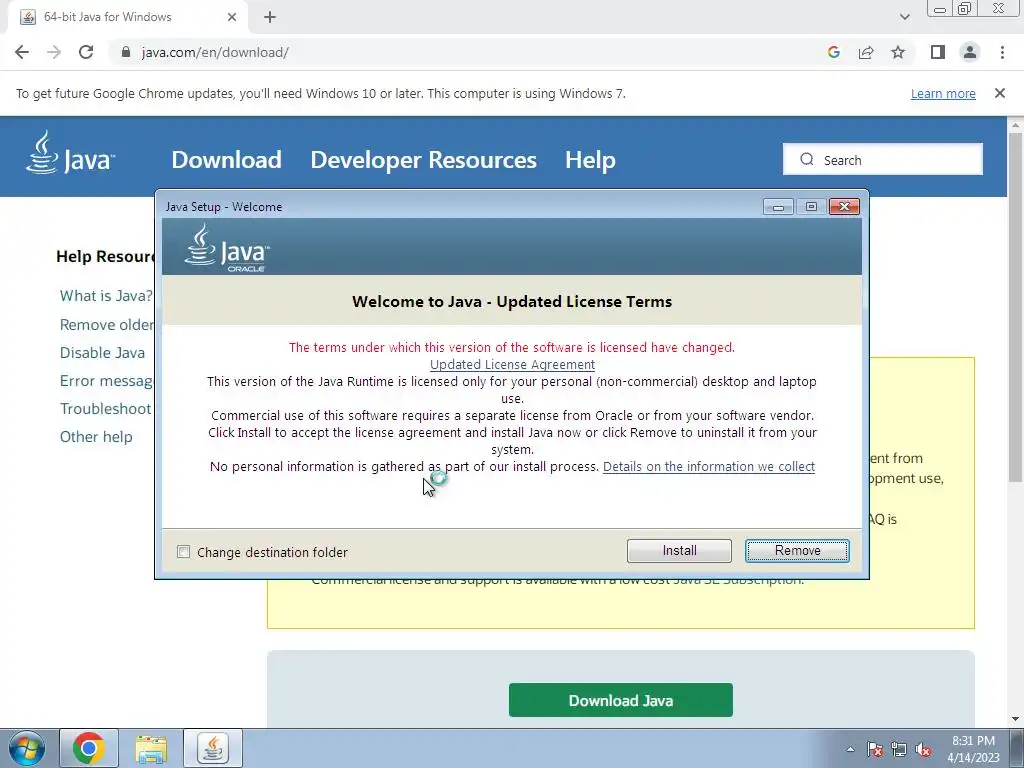Viewport: 1024px width, 768px height.
Task: Open the Chrome profile avatar
Action: pyautogui.click(x=970, y=52)
